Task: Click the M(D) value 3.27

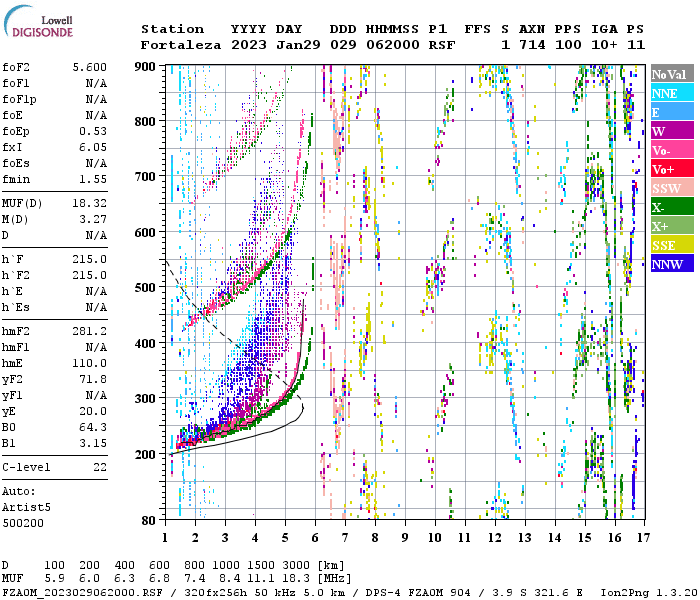Action: (93, 220)
